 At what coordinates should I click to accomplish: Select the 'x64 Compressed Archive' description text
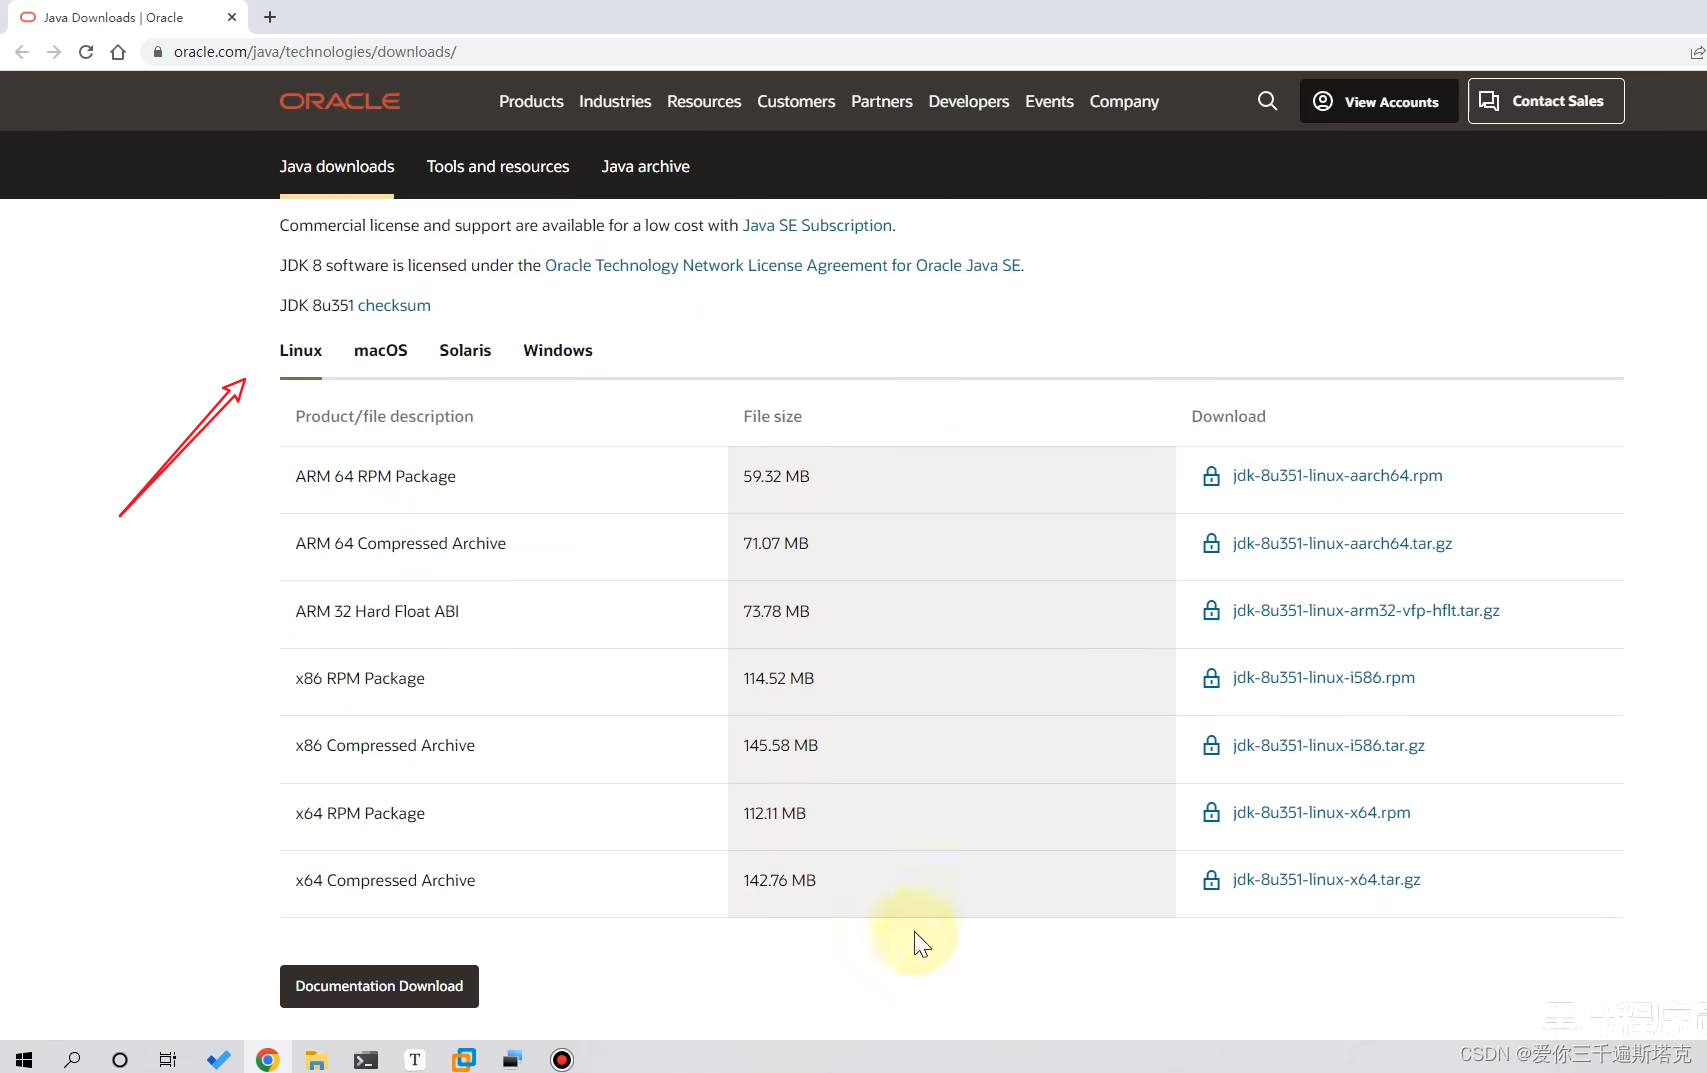pos(385,880)
